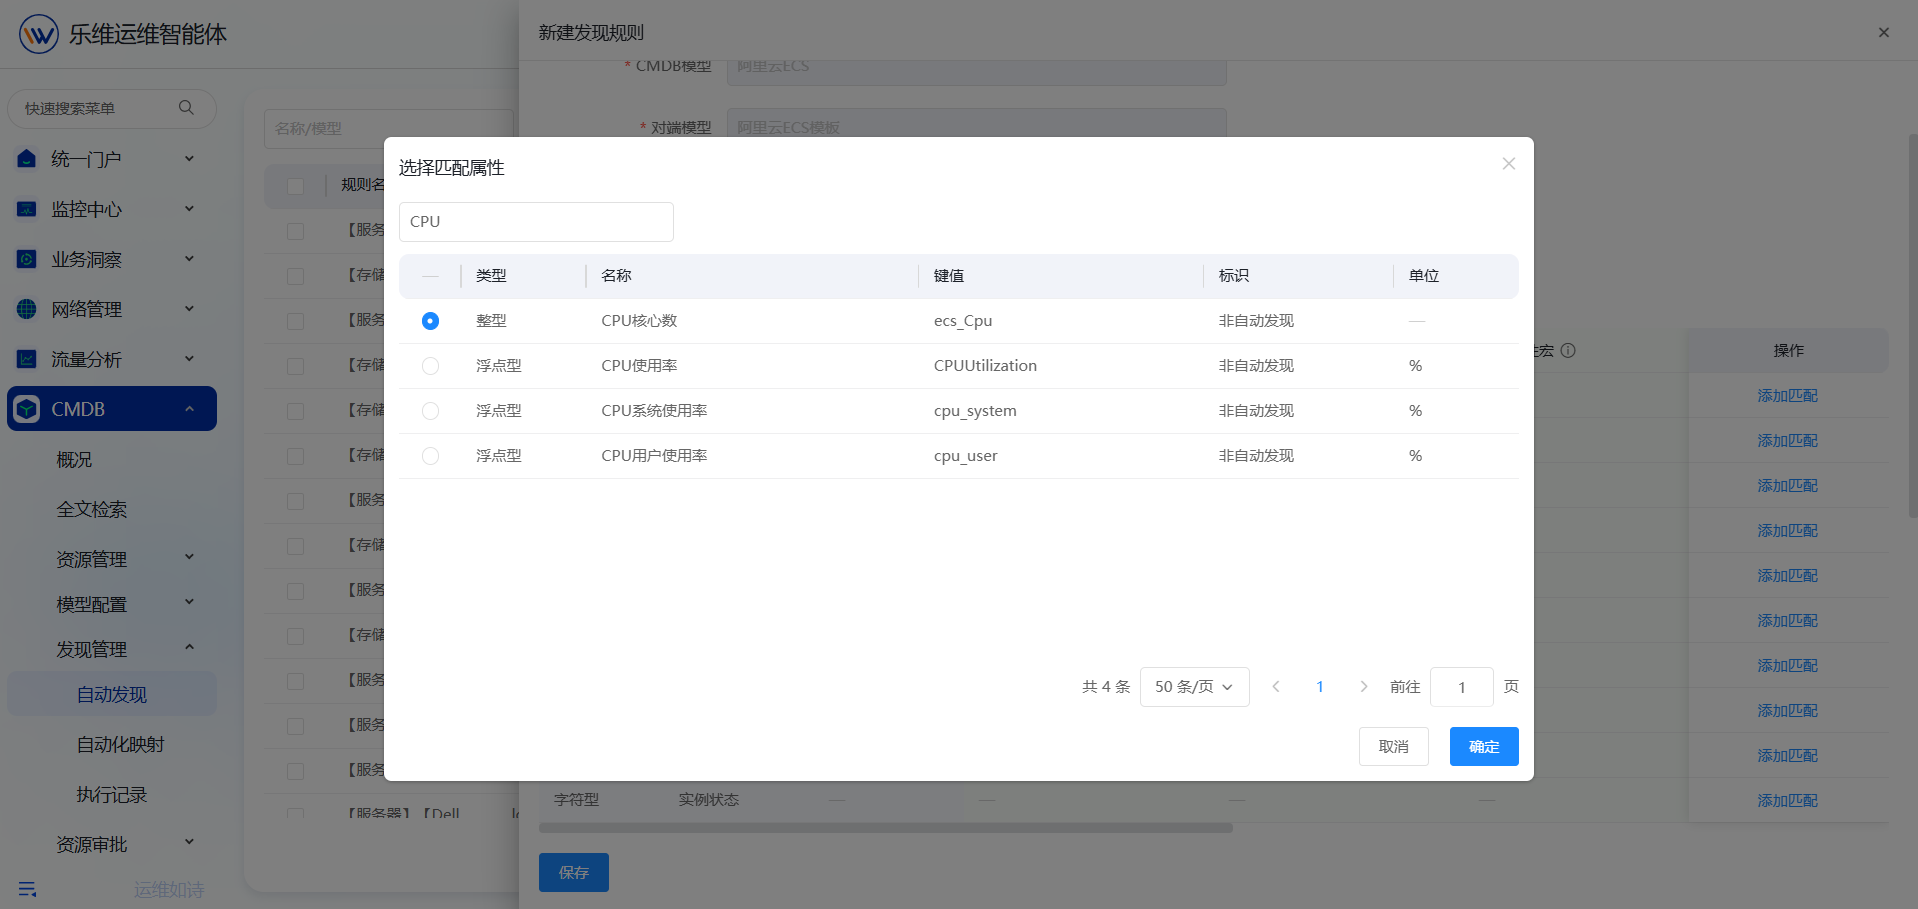Click the CMDB cube icon

point(27,409)
